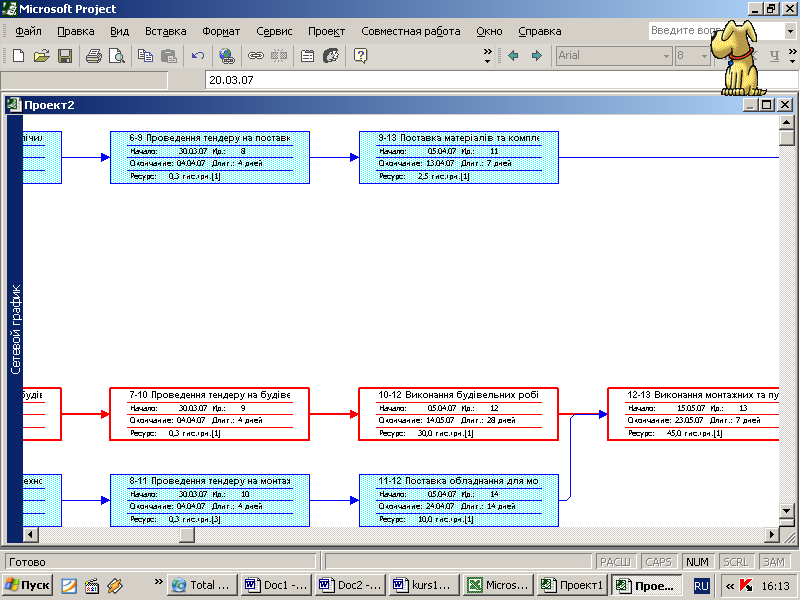
Task: Click the Пуск start button
Action: pyautogui.click(x=28, y=585)
